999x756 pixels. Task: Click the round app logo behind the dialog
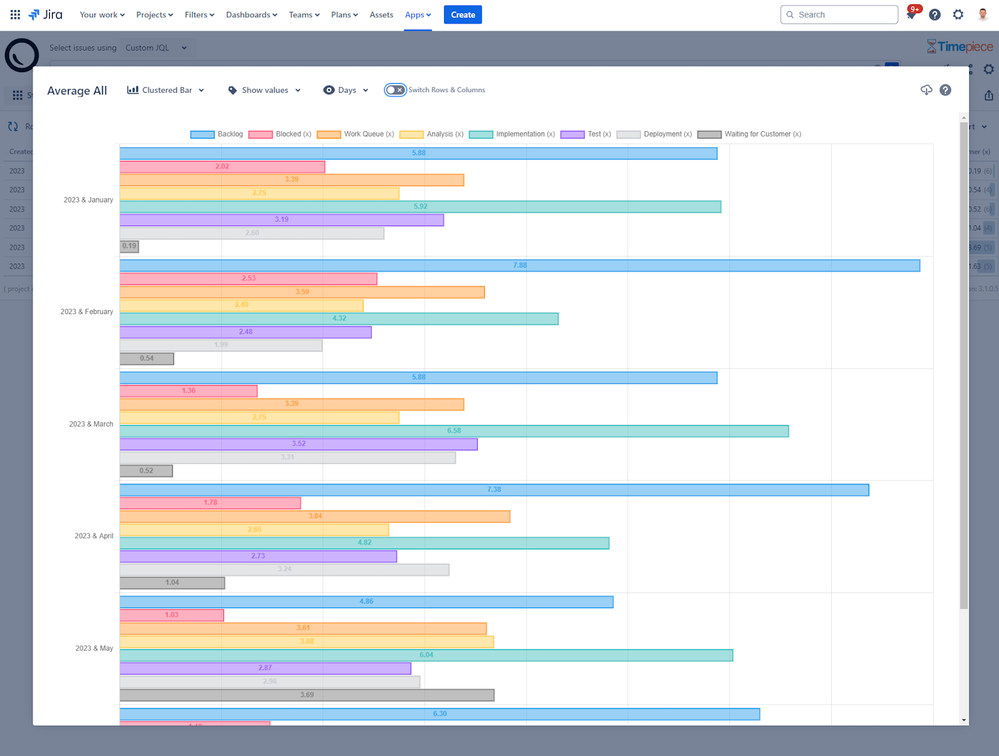click(x=22, y=55)
